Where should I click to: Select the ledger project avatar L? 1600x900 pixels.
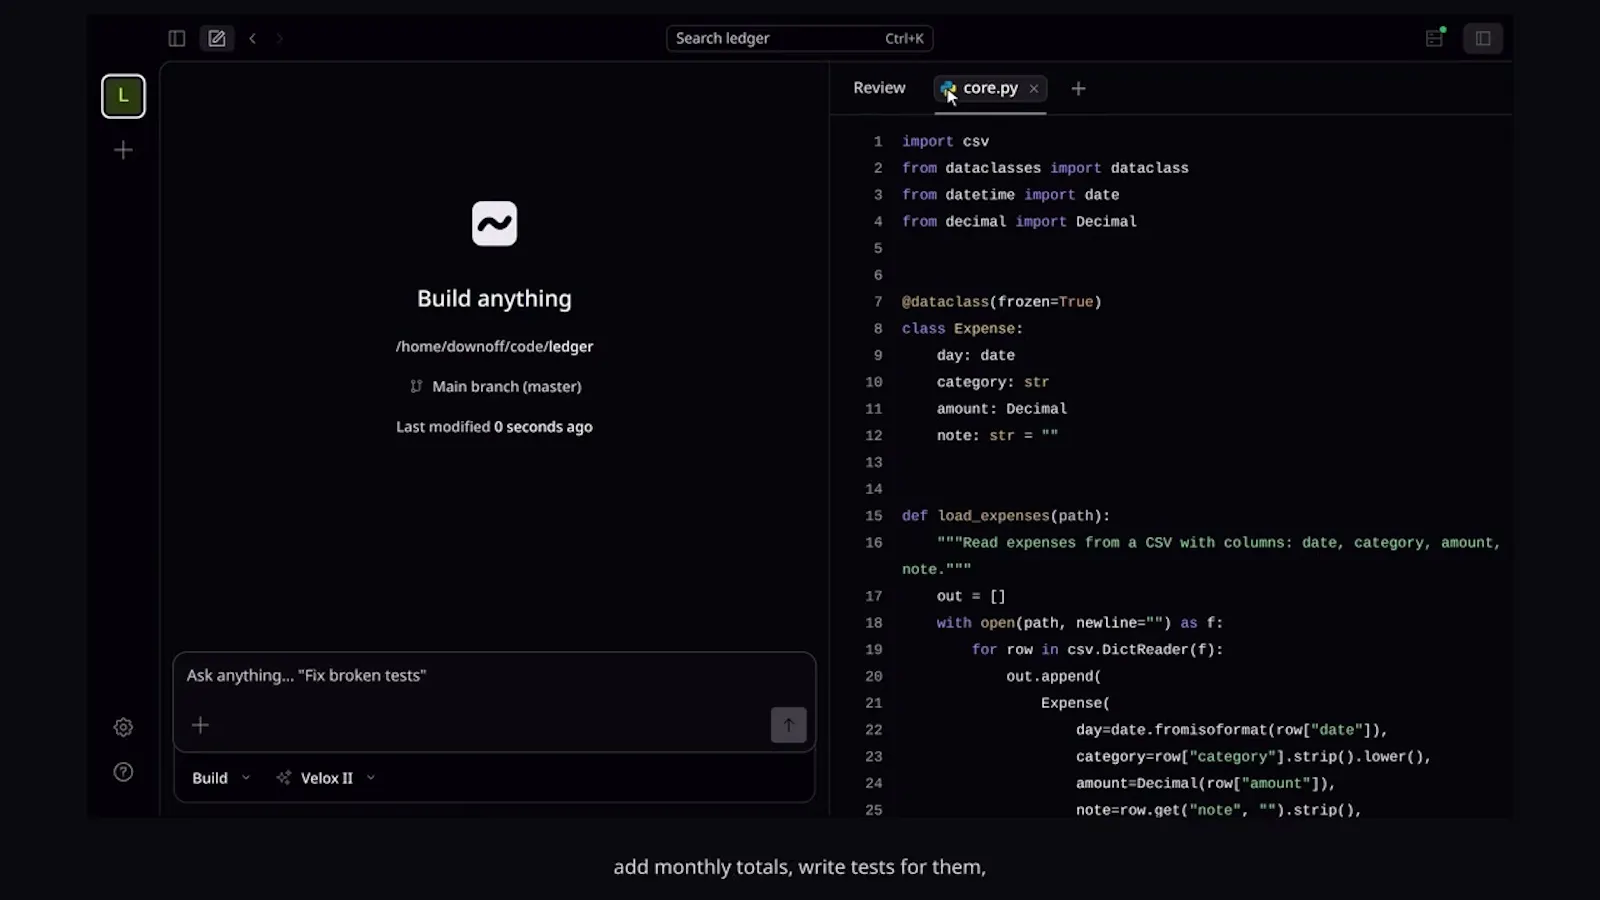pyautogui.click(x=123, y=96)
